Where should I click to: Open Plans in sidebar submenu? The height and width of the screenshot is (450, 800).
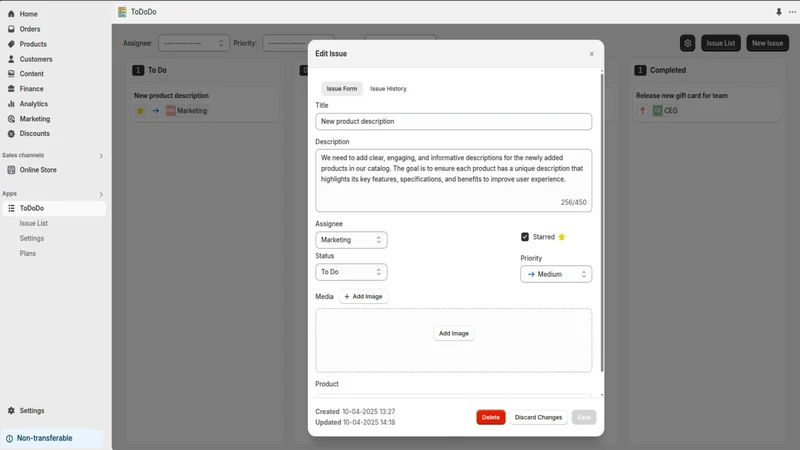pos(28,253)
